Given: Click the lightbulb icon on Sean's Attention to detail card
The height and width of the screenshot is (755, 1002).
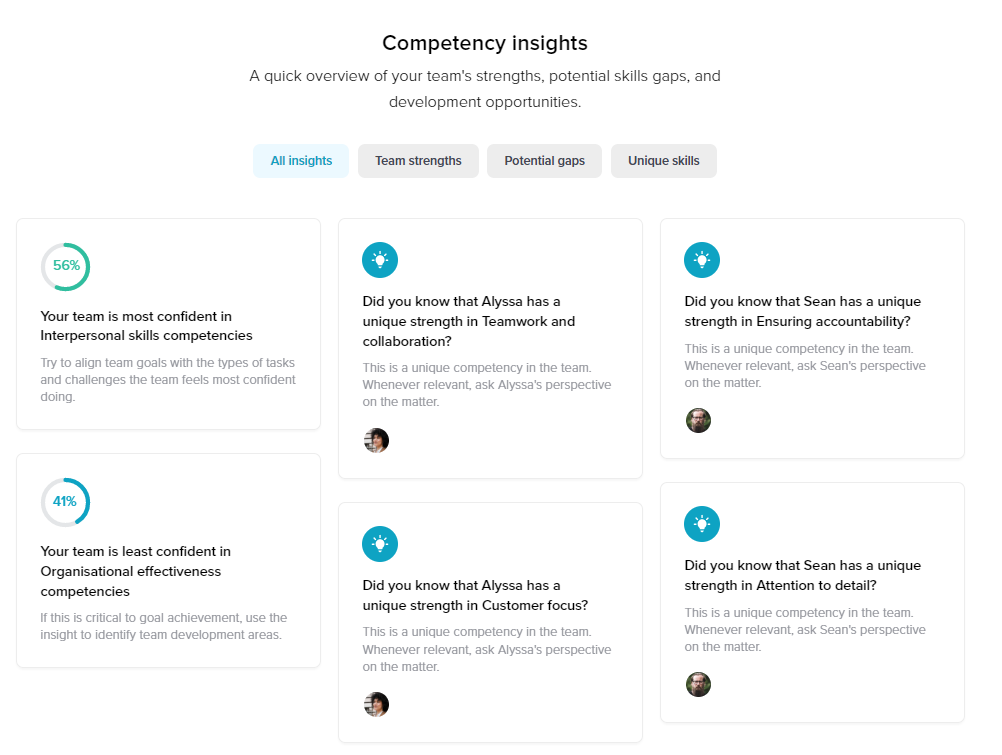Looking at the screenshot, I should pos(701,523).
